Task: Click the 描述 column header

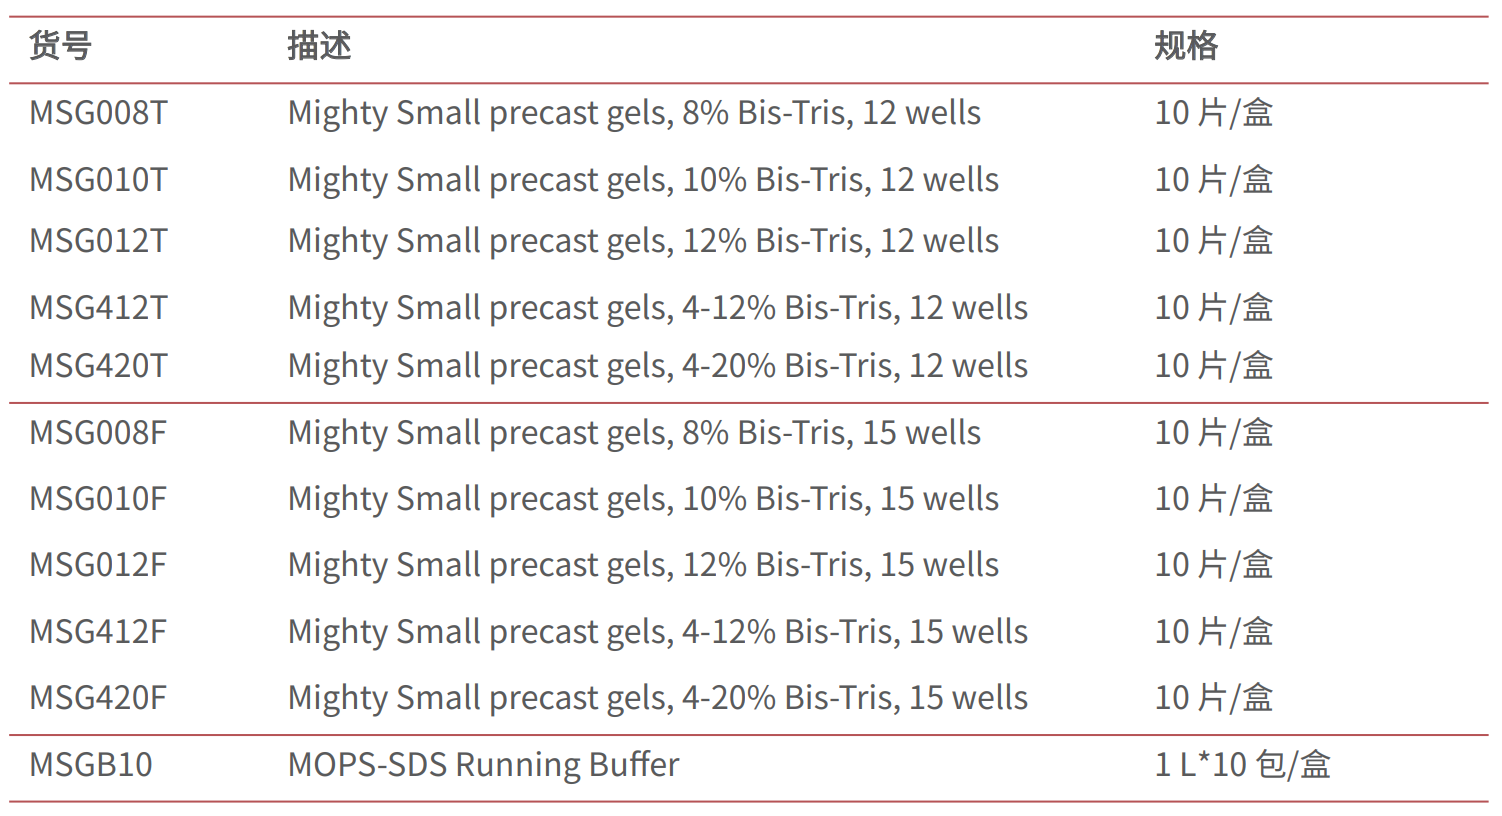Action: (319, 47)
